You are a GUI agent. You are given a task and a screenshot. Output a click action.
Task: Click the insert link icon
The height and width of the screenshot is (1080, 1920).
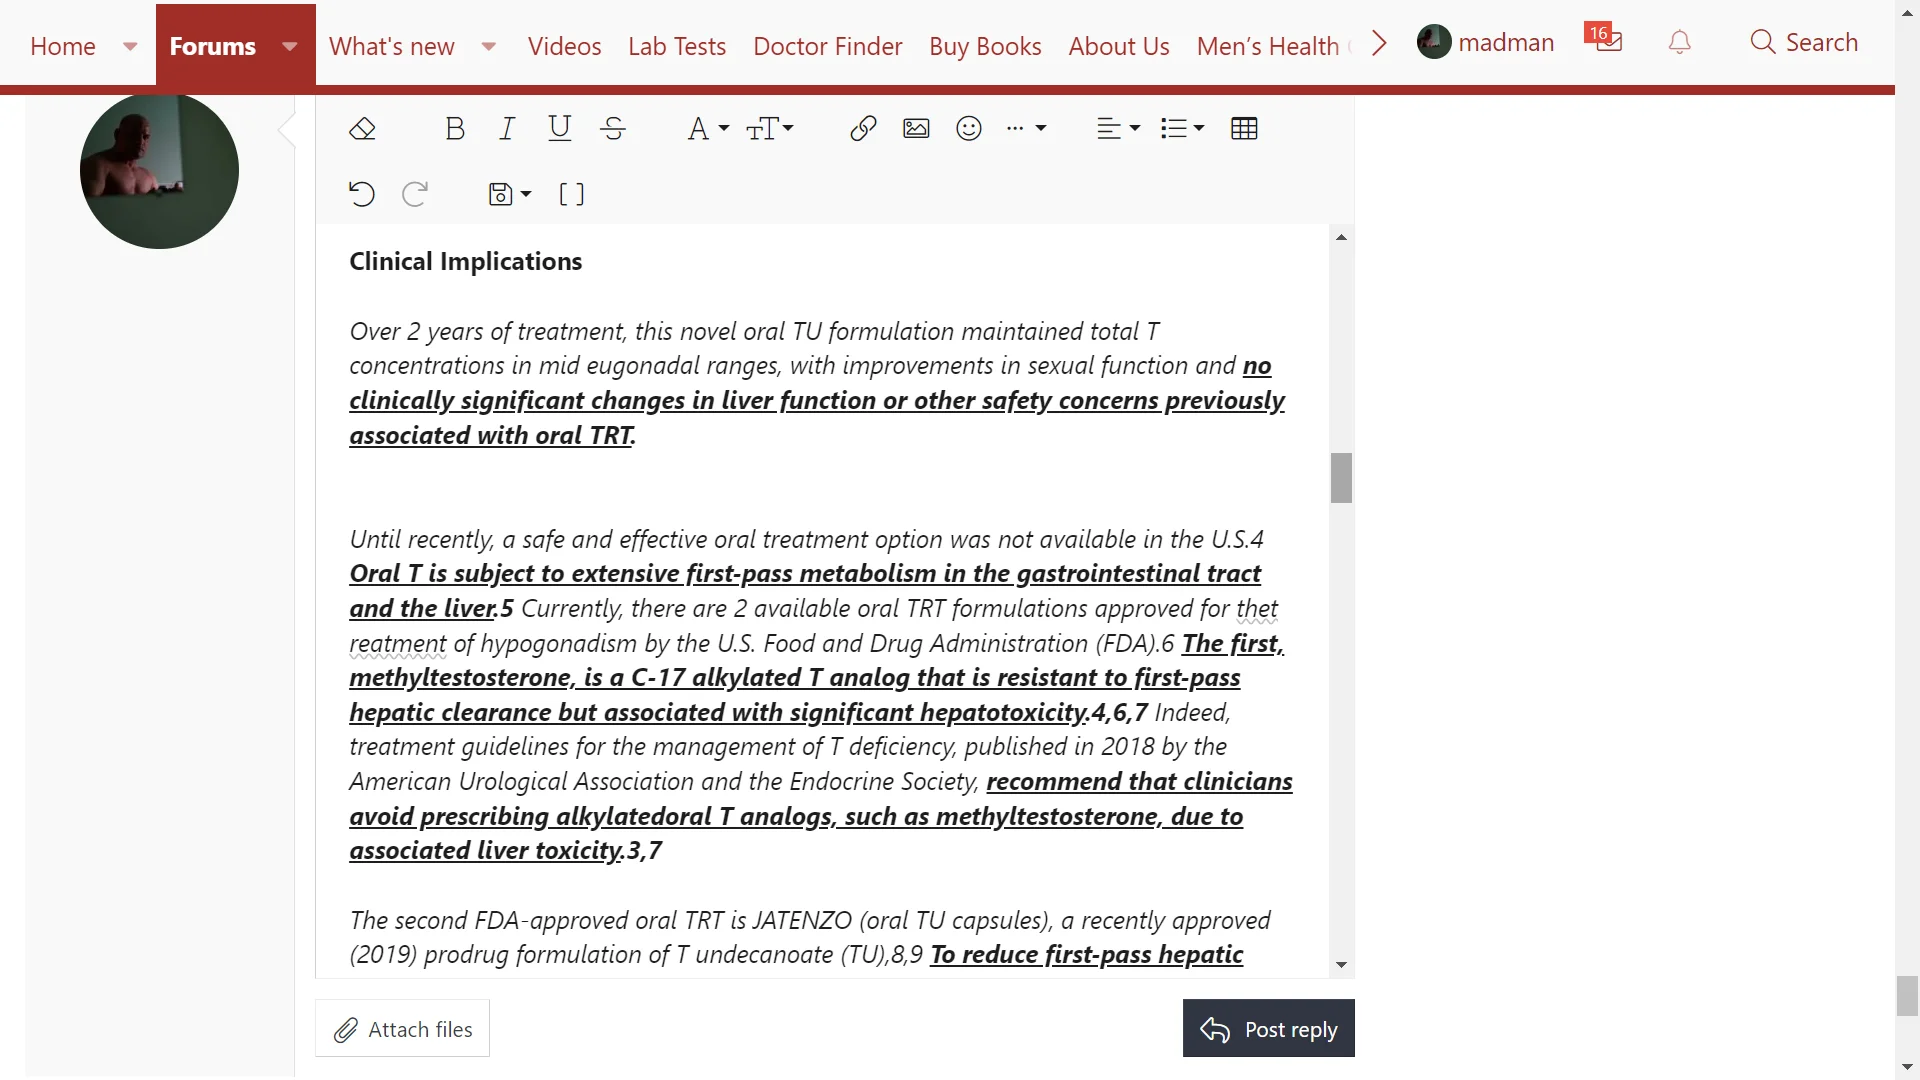863,129
